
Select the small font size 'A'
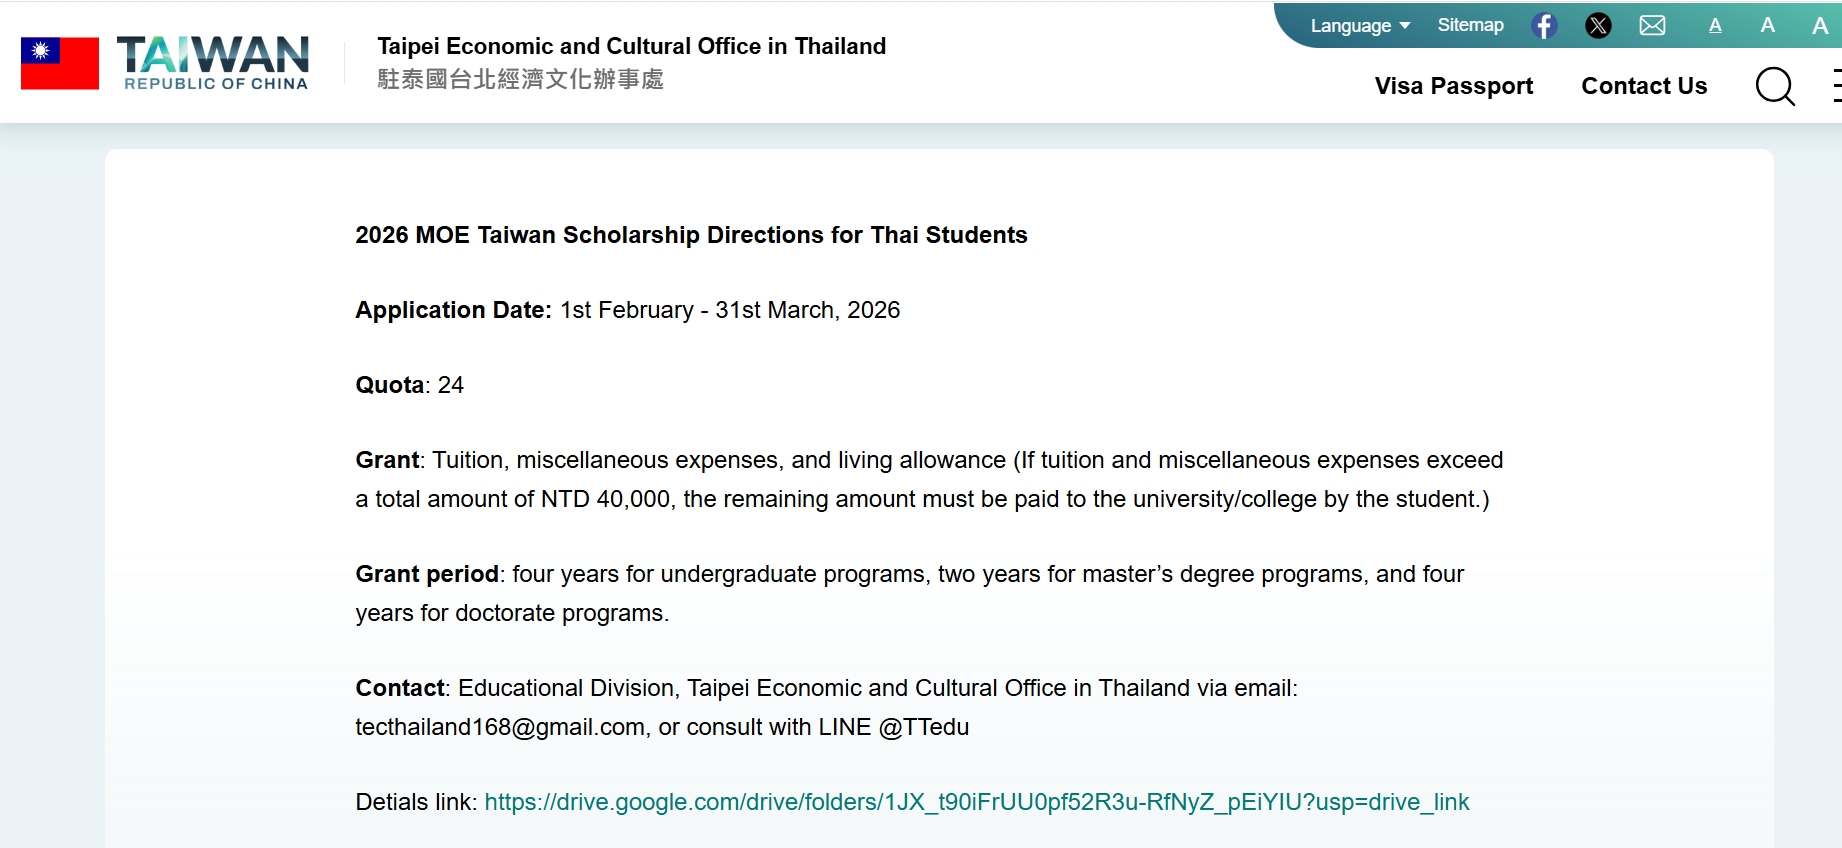(1714, 26)
